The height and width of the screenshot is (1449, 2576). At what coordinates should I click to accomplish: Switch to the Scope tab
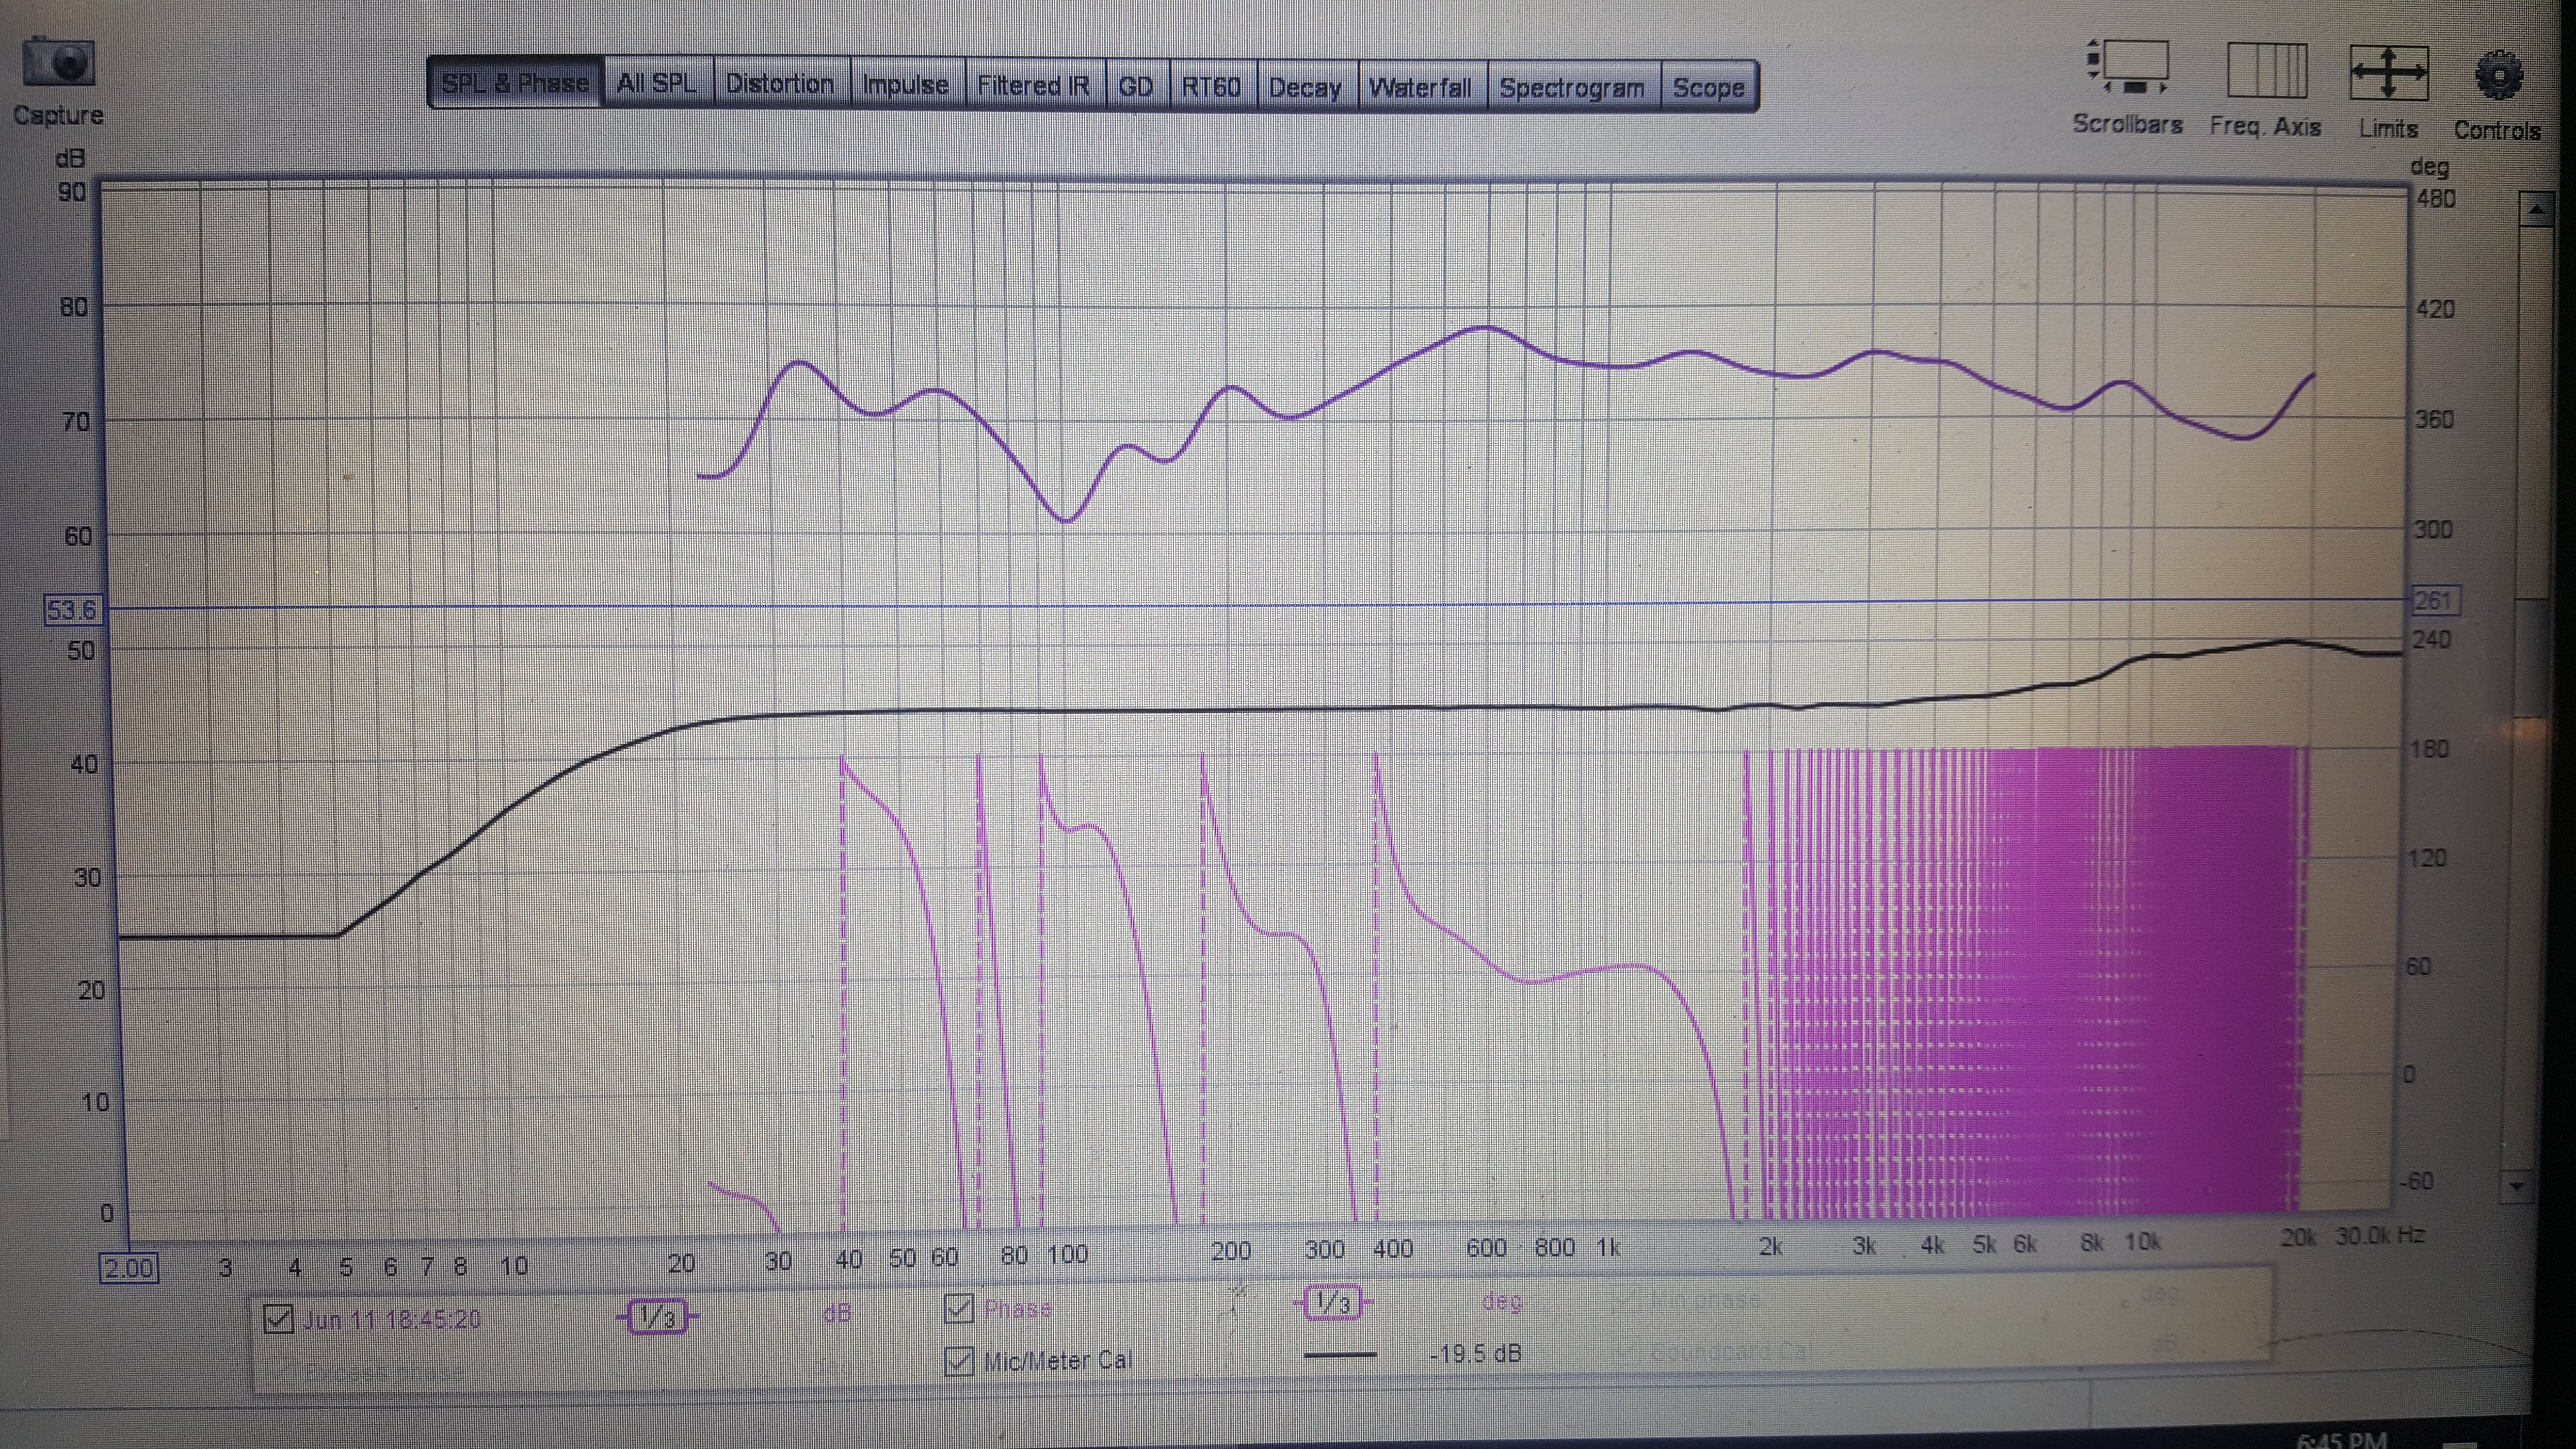tap(1709, 88)
